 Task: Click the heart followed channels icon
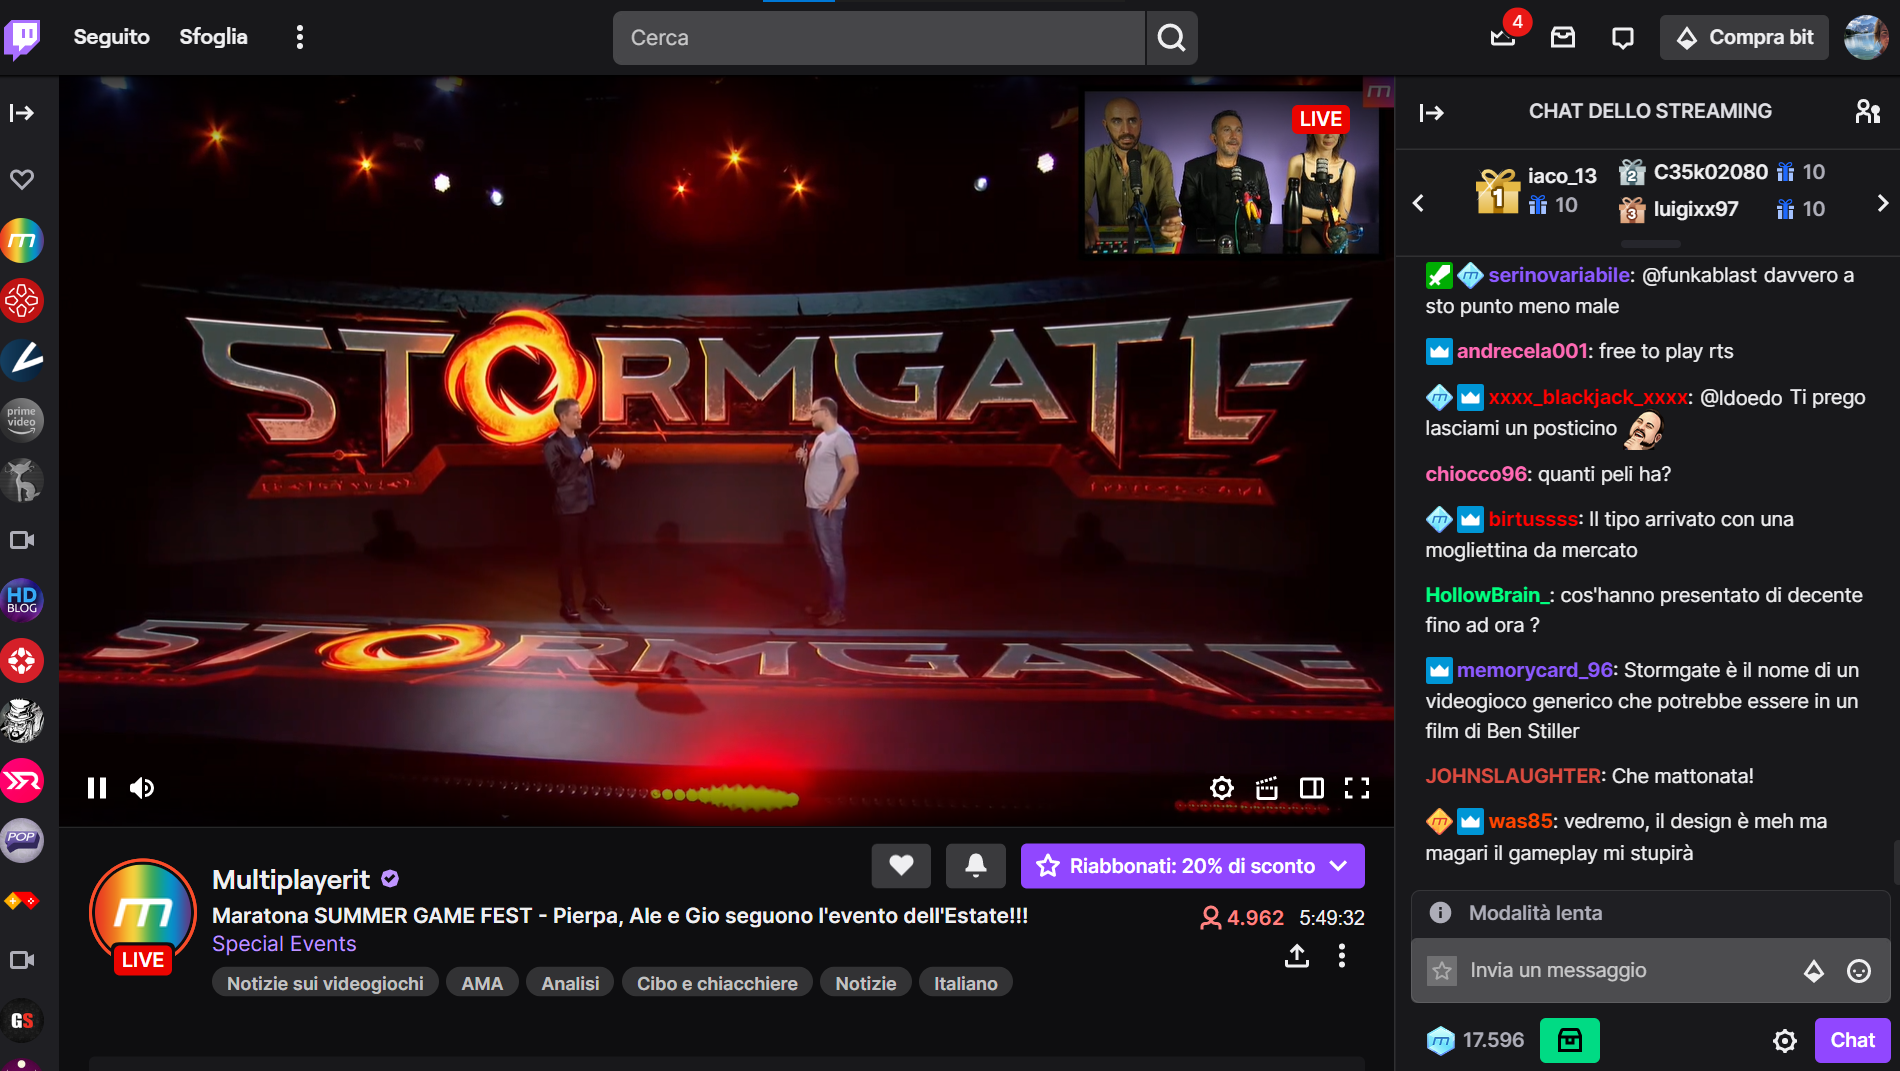(x=22, y=179)
